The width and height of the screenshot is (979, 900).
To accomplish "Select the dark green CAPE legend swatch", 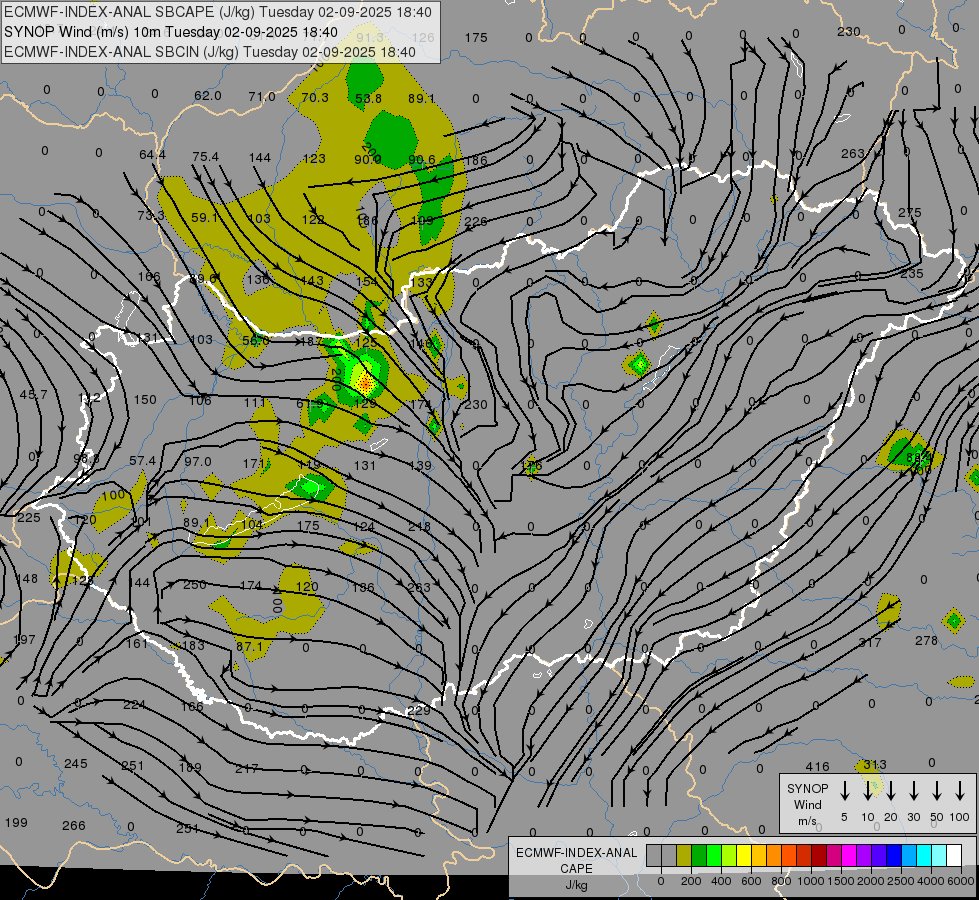I will pyautogui.click(x=699, y=855).
